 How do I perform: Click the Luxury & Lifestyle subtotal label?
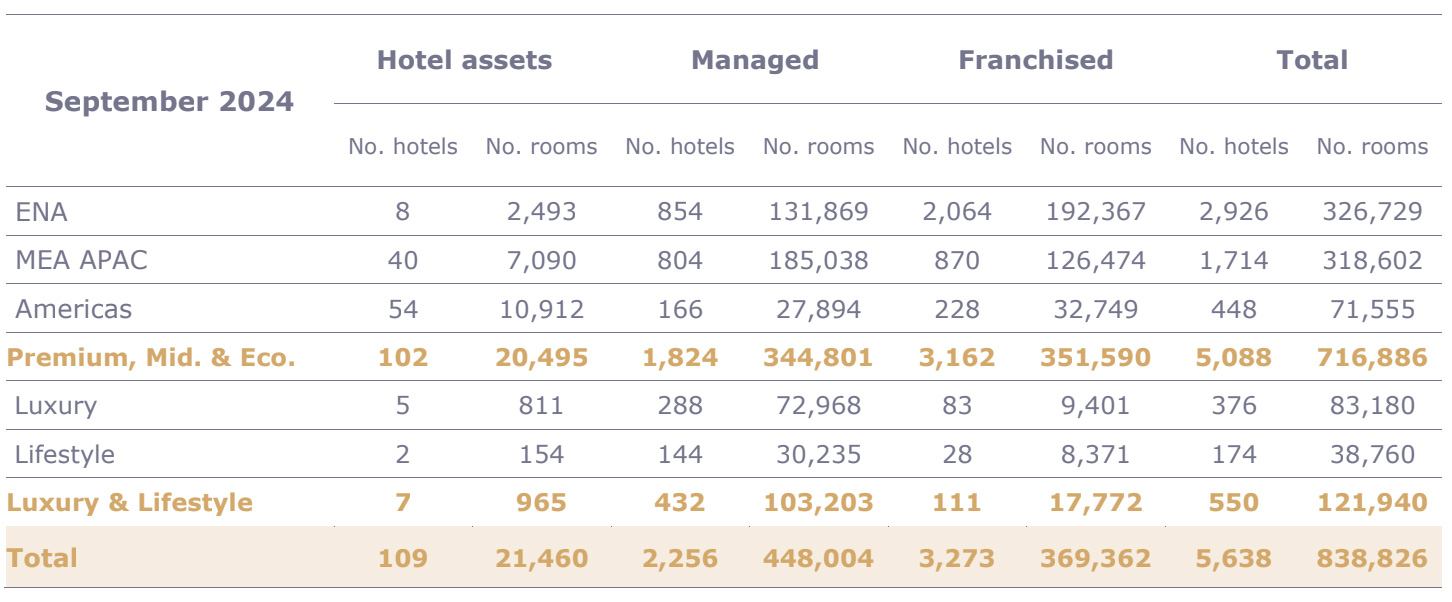pyautogui.click(x=130, y=502)
